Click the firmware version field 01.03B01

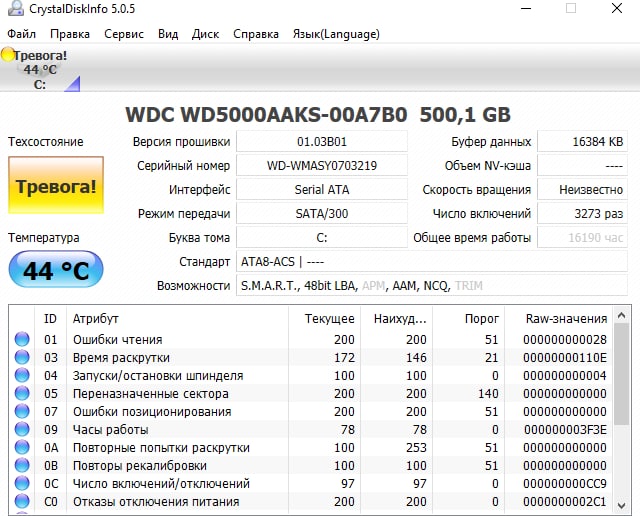point(322,142)
